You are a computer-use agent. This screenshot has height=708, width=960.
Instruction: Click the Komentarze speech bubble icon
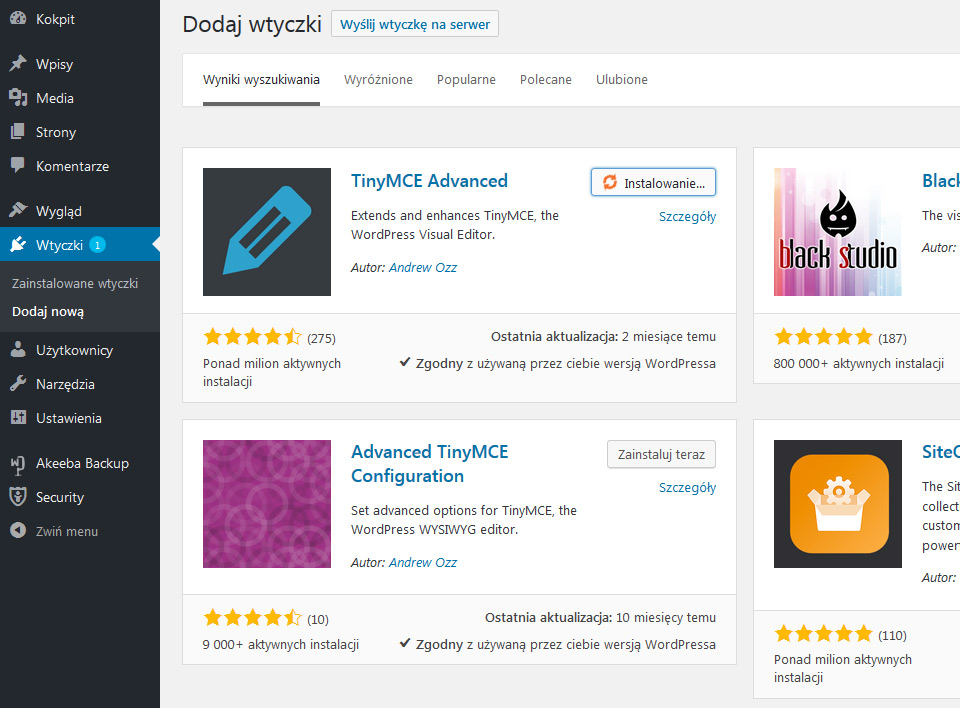click(x=18, y=165)
